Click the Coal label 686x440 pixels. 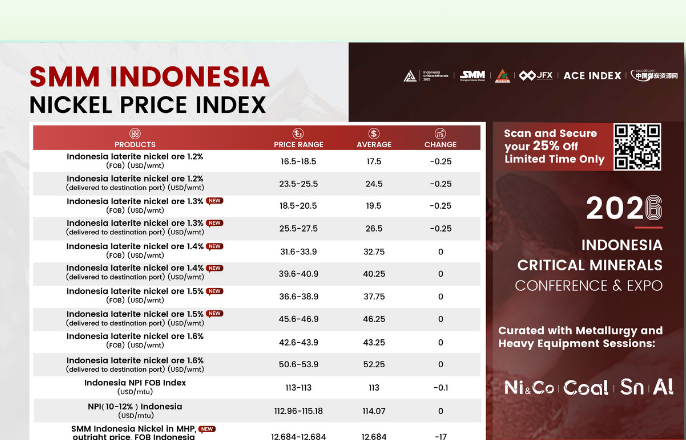tap(586, 388)
